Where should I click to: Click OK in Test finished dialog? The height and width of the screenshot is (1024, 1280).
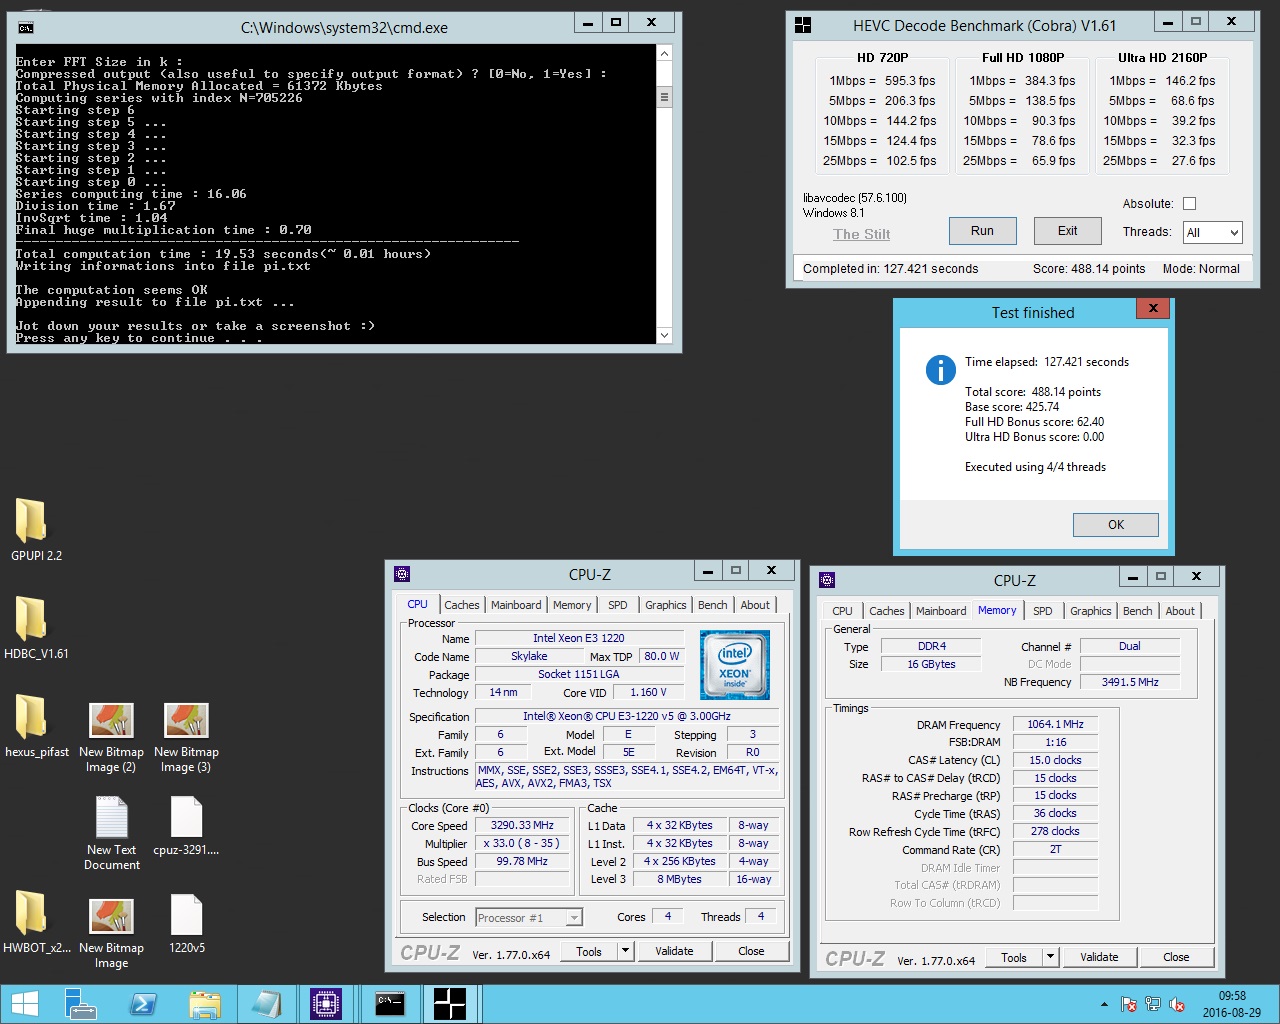(1115, 525)
